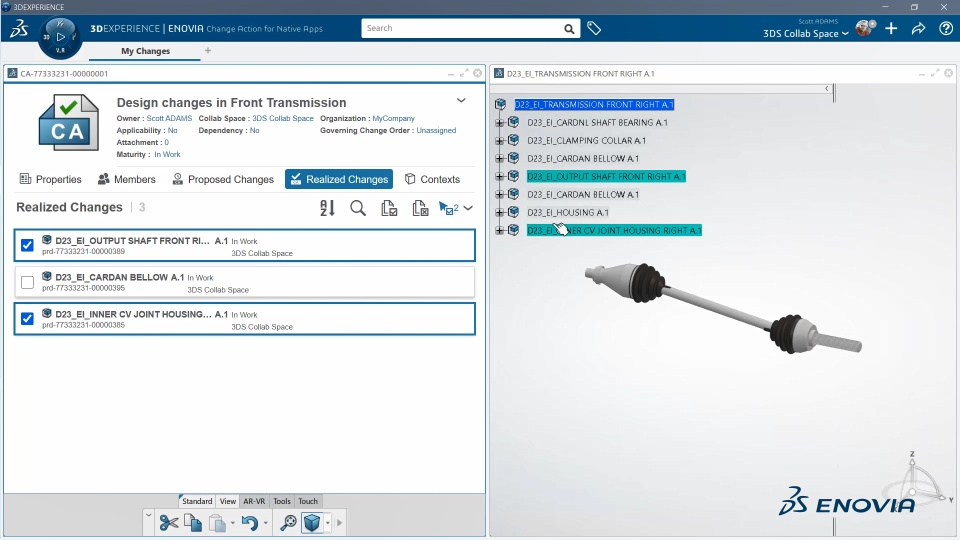The height and width of the screenshot is (540, 960).
Task: Click the large Change Action CA icon
Action: [69, 122]
